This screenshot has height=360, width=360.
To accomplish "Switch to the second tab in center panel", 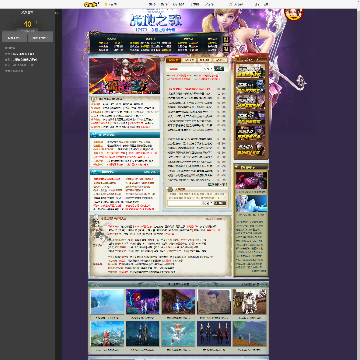I will 189,60.
